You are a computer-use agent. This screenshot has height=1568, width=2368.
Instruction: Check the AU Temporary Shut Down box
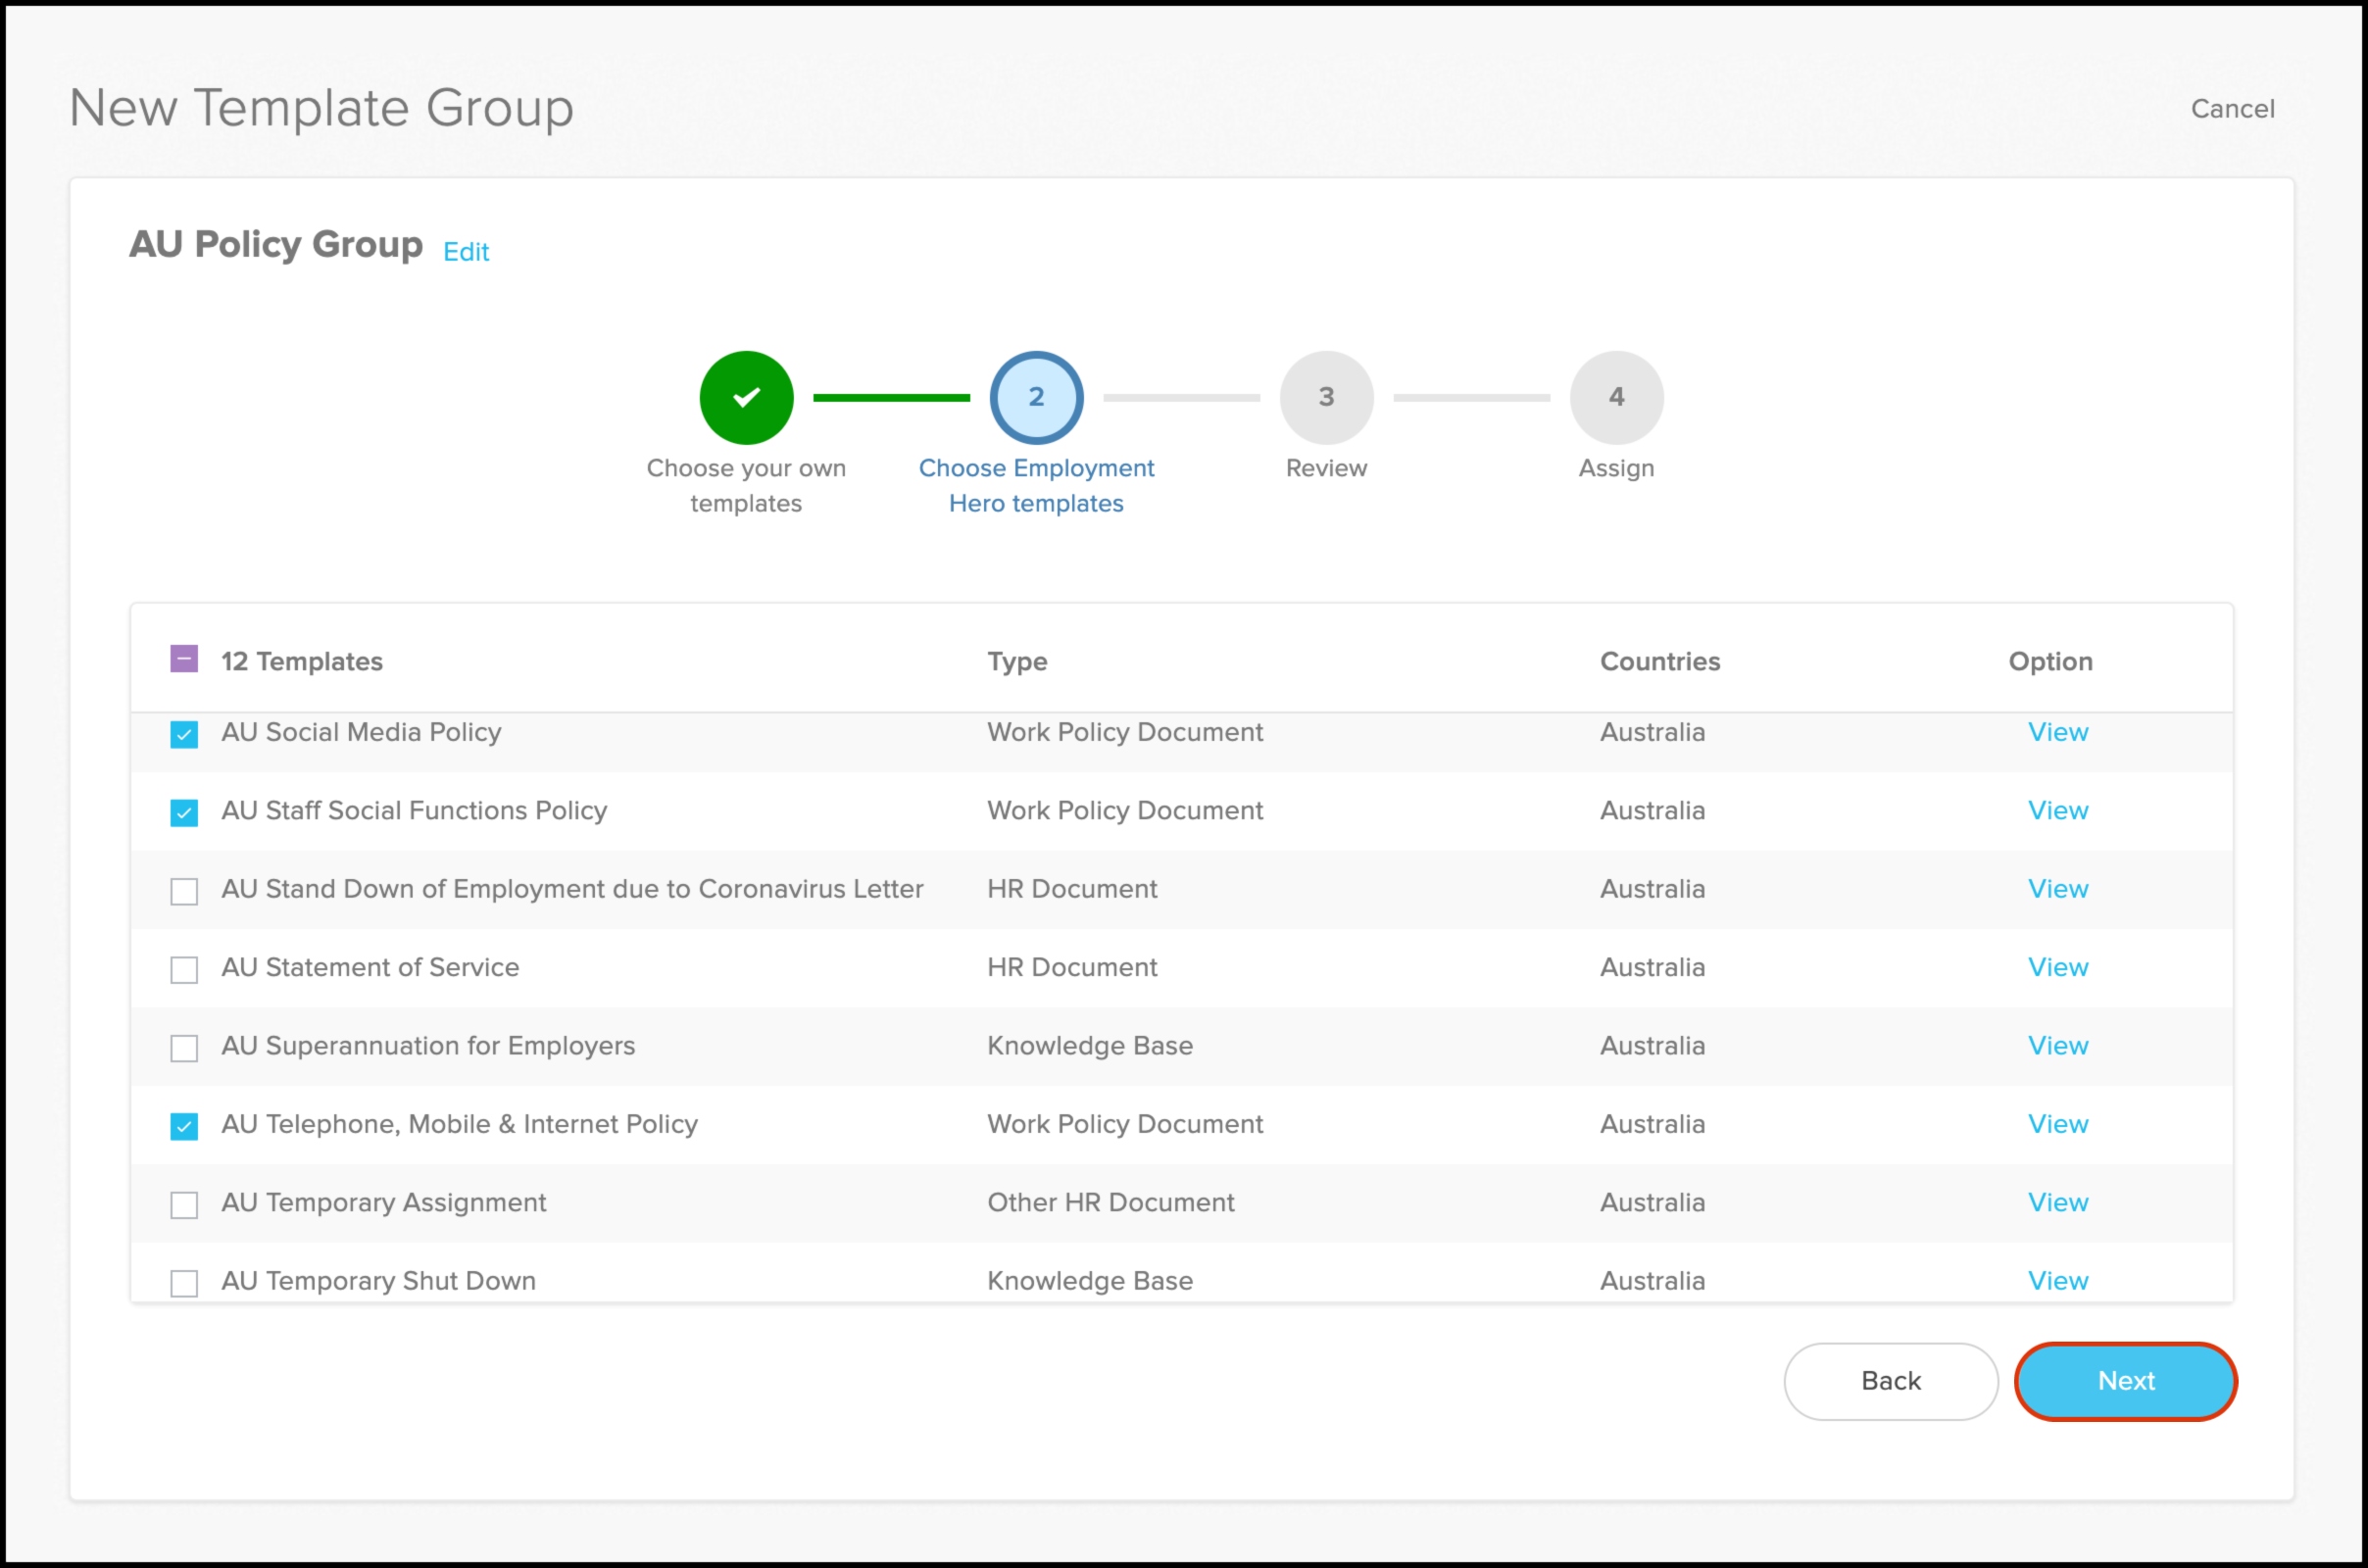click(184, 1282)
